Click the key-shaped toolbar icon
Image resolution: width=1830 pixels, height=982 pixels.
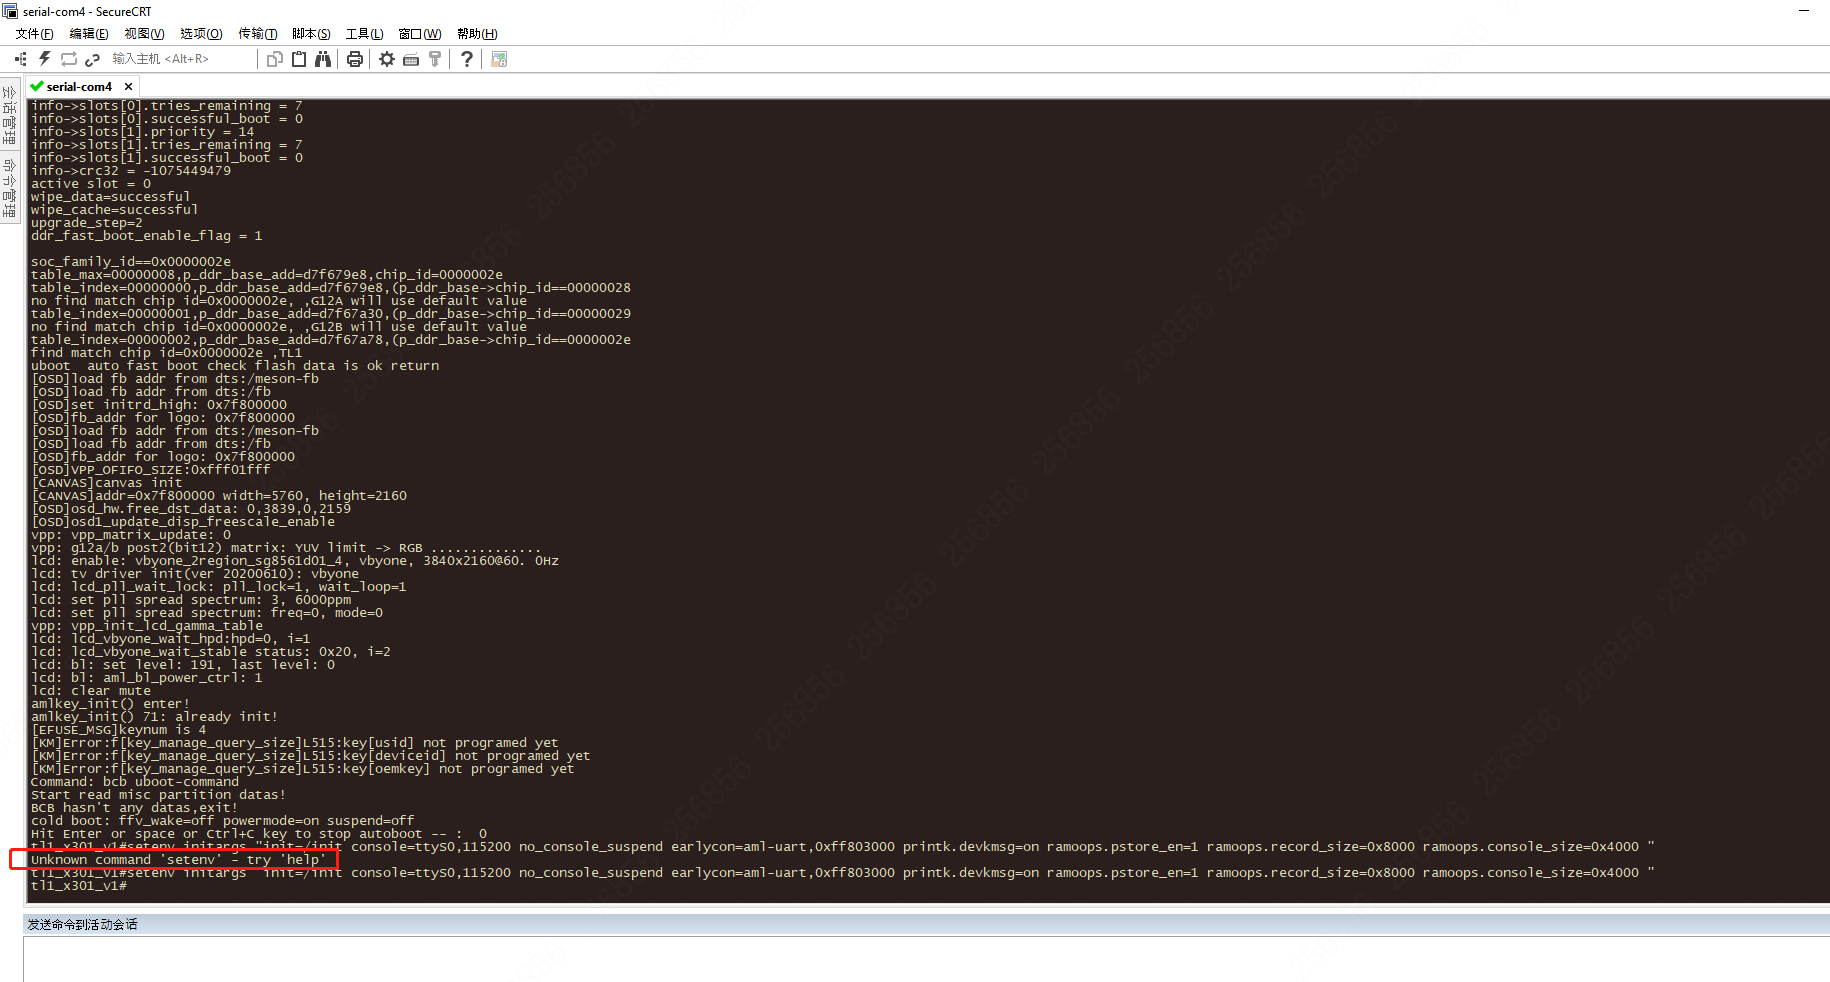pos(435,58)
